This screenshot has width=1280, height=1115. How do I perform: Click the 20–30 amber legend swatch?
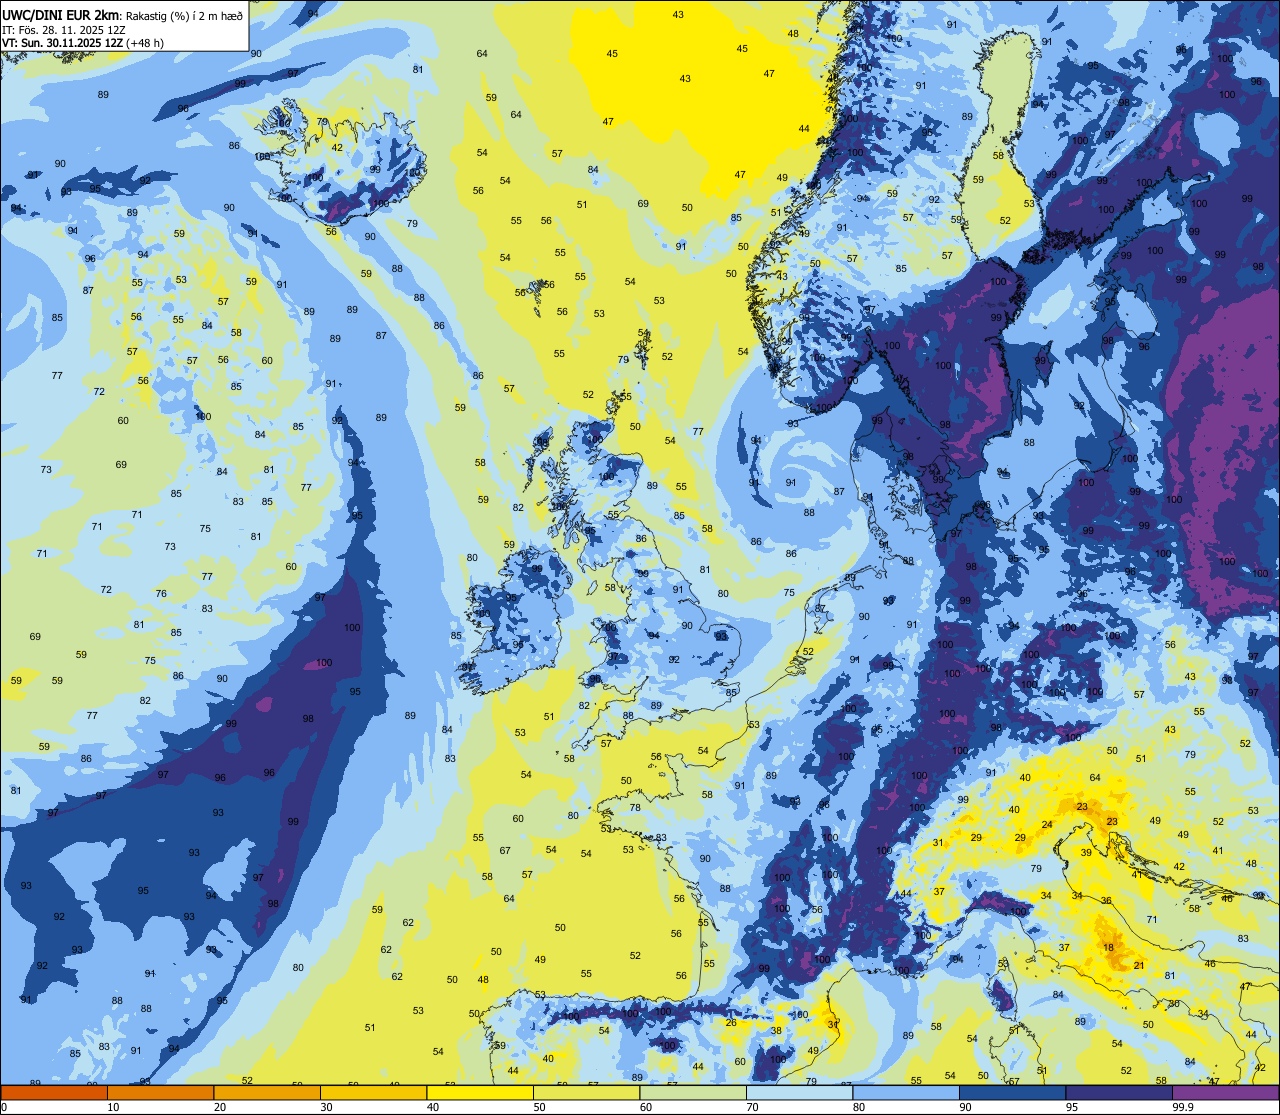point(267,1092)
